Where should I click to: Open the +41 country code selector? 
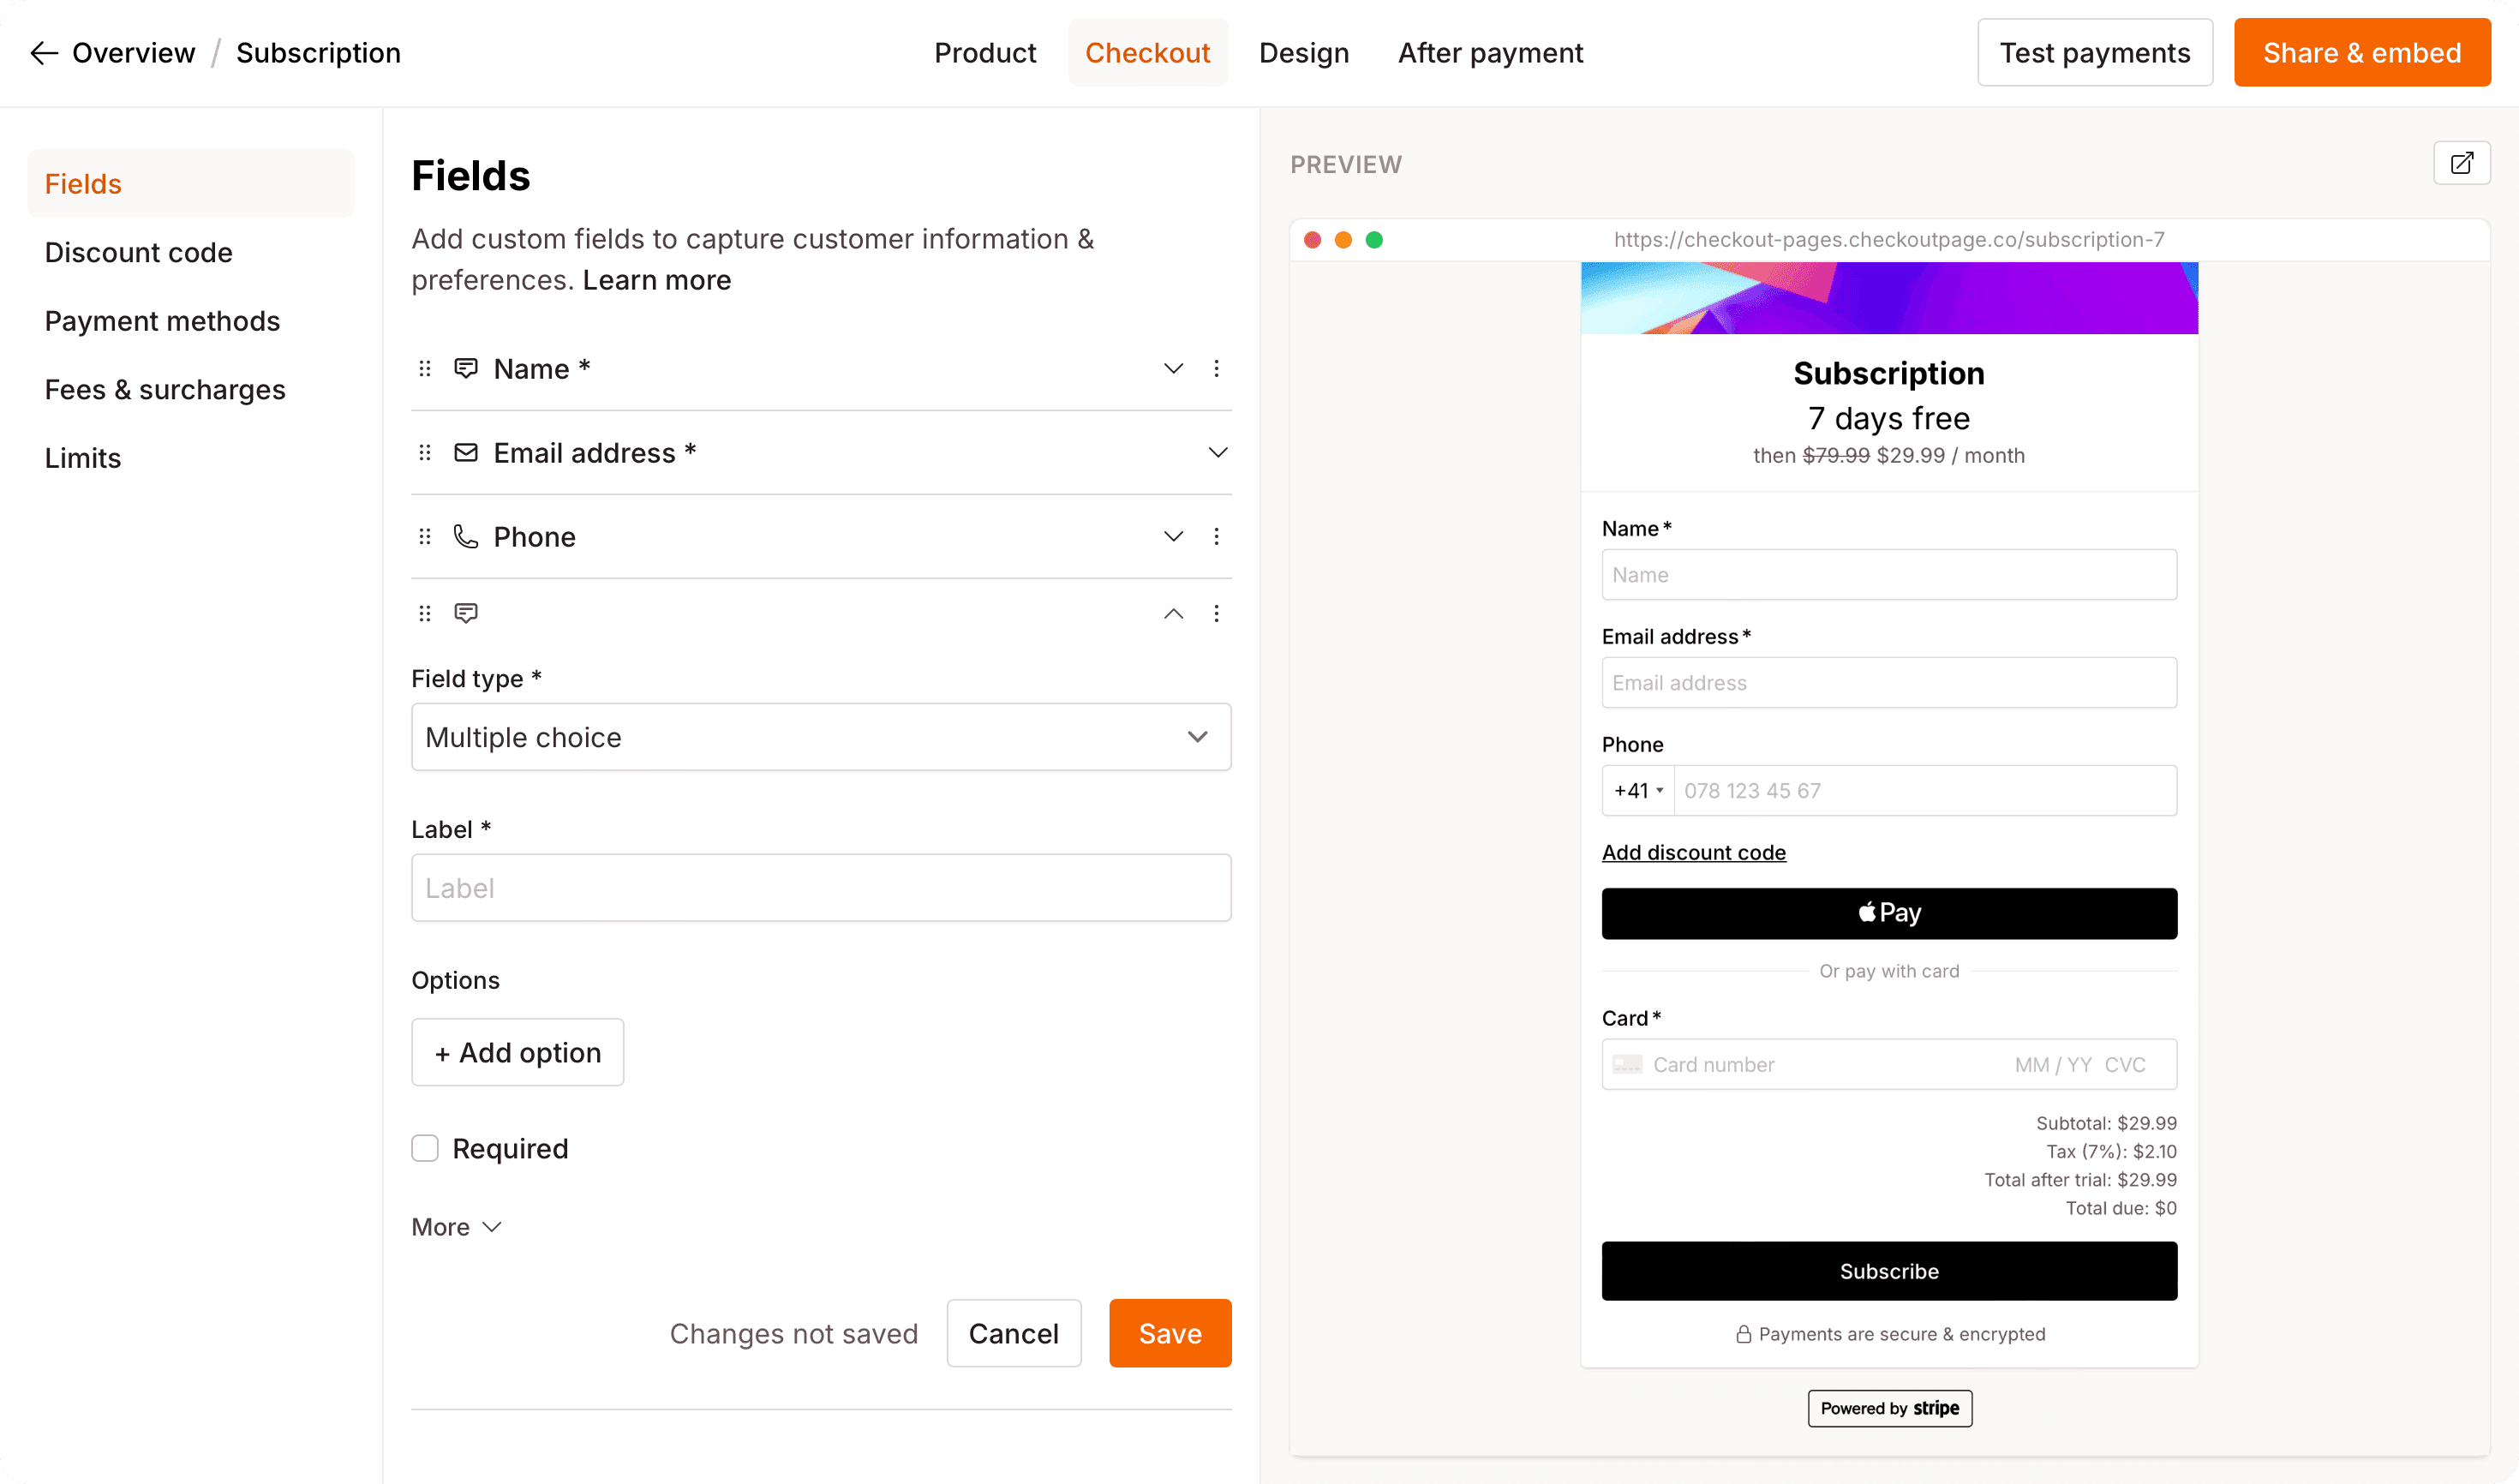point(1637,790)
